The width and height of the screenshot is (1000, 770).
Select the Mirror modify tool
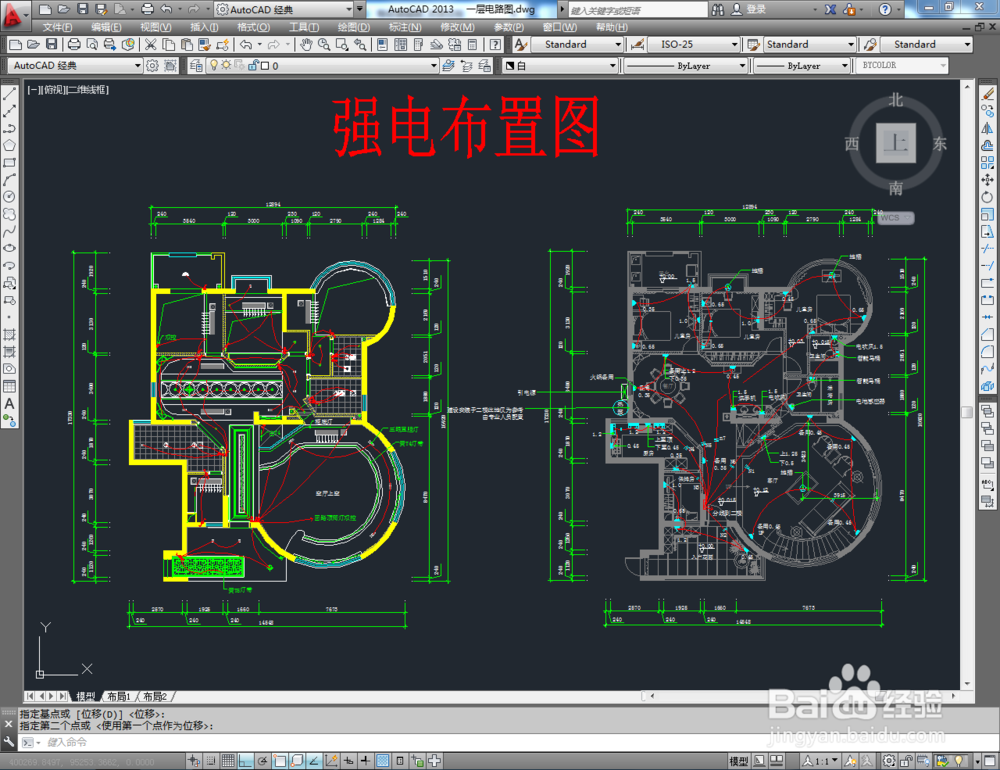[x=987, y=128]
